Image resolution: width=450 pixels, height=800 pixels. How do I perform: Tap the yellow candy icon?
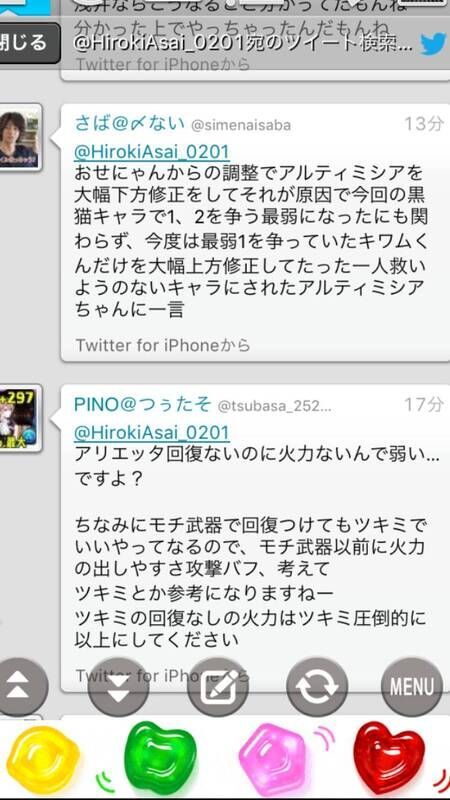(43, 759)
